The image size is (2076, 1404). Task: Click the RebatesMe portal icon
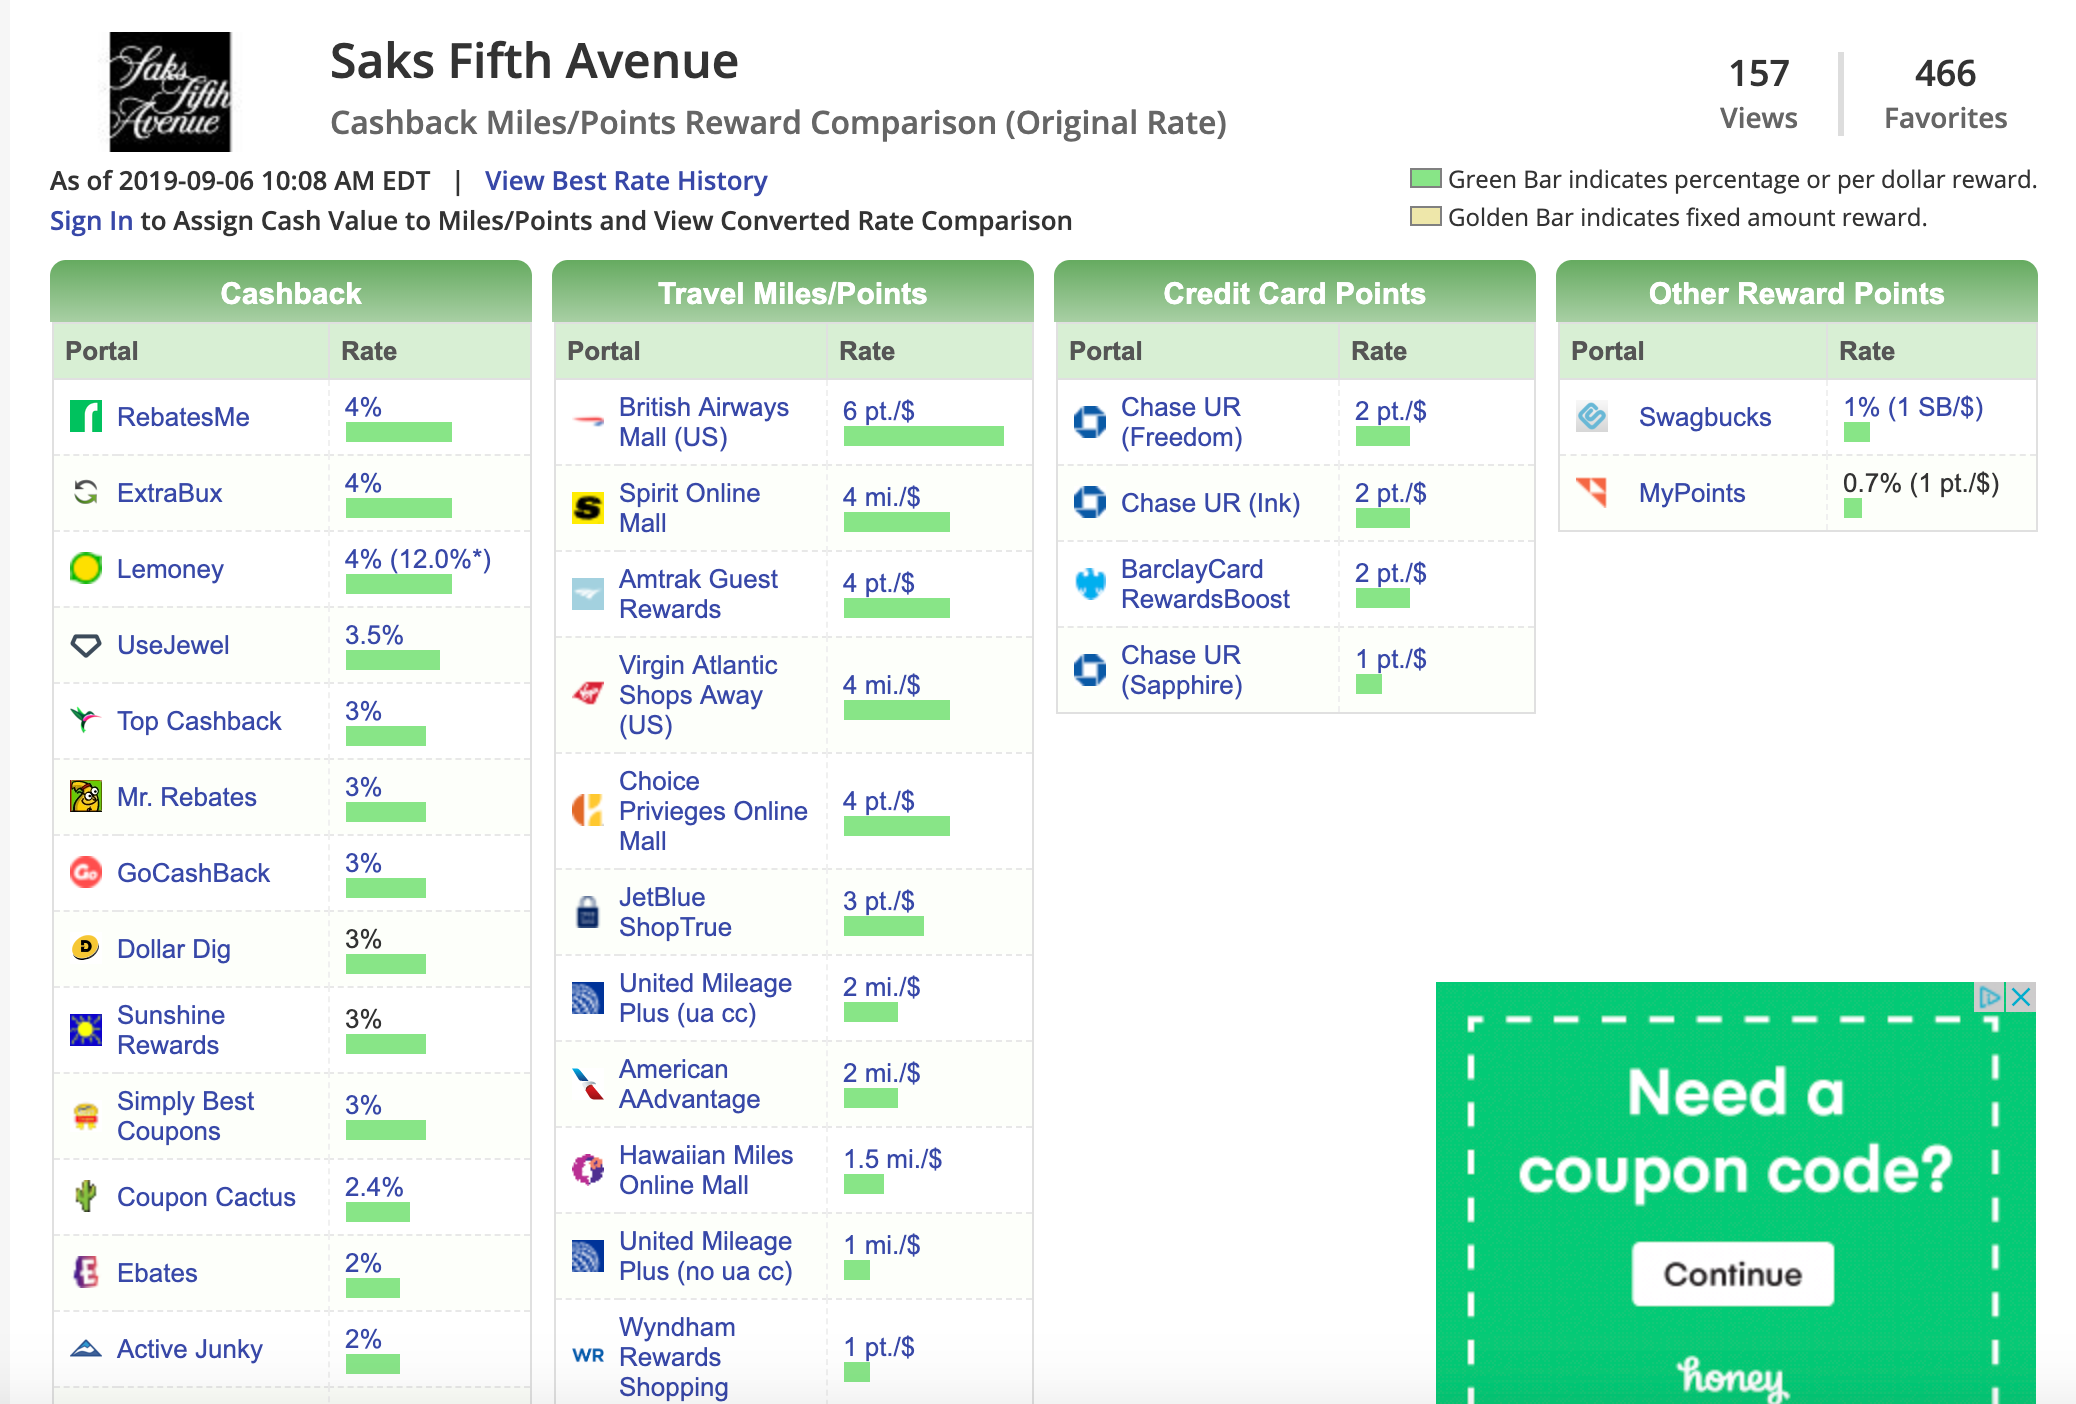86,416
